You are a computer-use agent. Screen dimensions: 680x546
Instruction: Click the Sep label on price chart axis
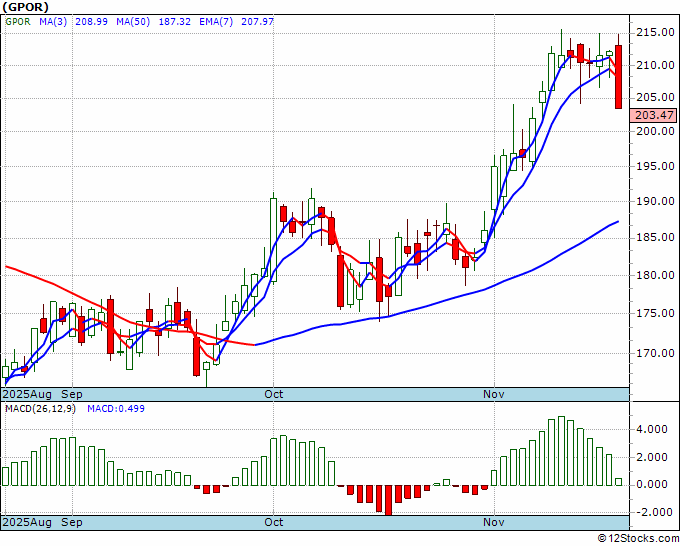point(72,394)
